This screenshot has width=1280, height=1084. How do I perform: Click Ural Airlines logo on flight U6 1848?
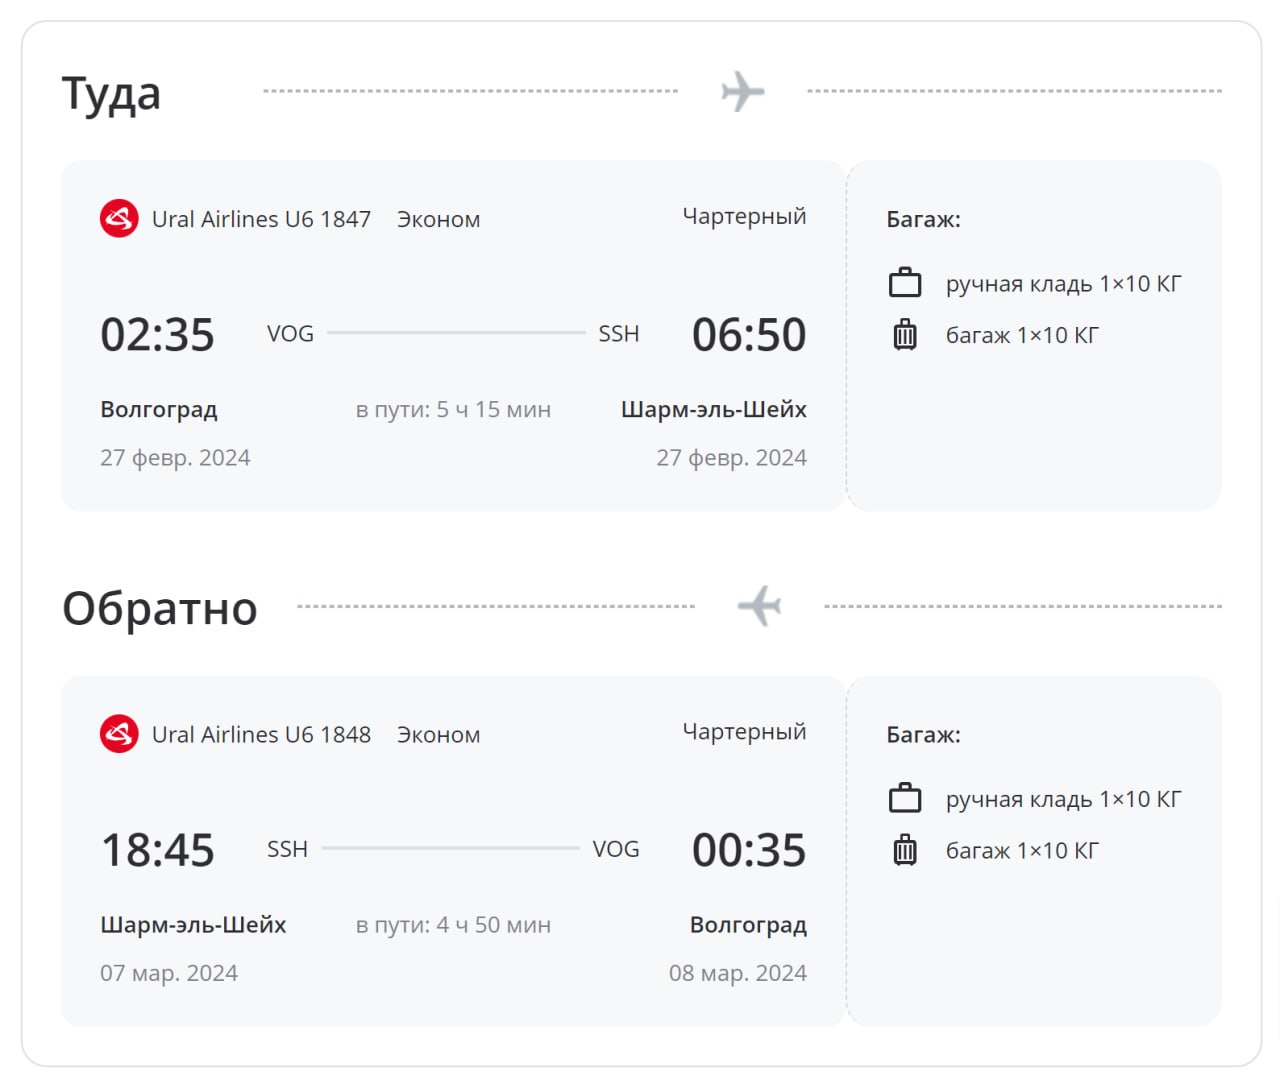(x=119, y=734)
